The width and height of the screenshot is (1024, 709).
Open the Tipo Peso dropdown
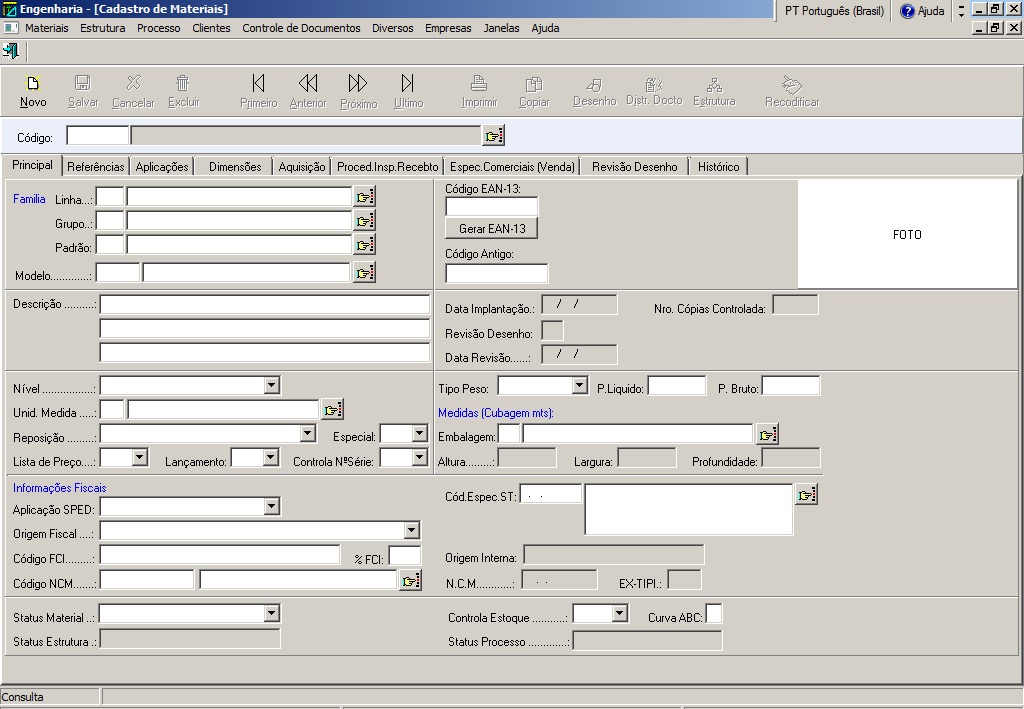(x=579, y=386)
